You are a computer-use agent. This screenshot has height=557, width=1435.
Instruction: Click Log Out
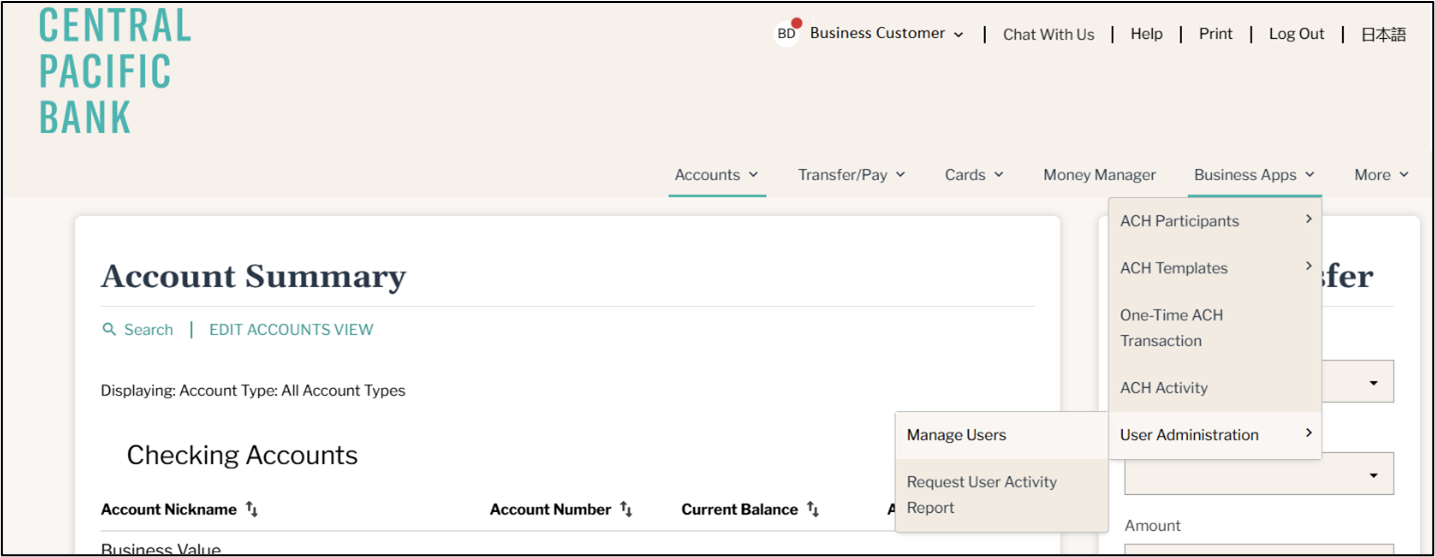click(x=1296, y=34)
